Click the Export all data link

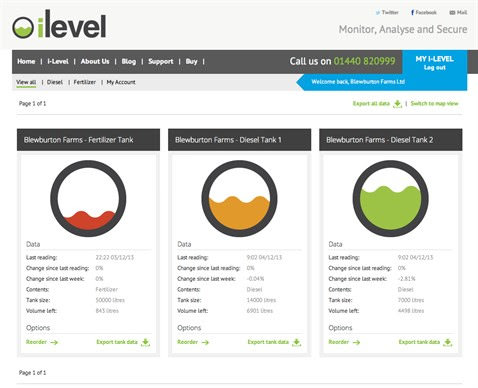coord(371,104)
